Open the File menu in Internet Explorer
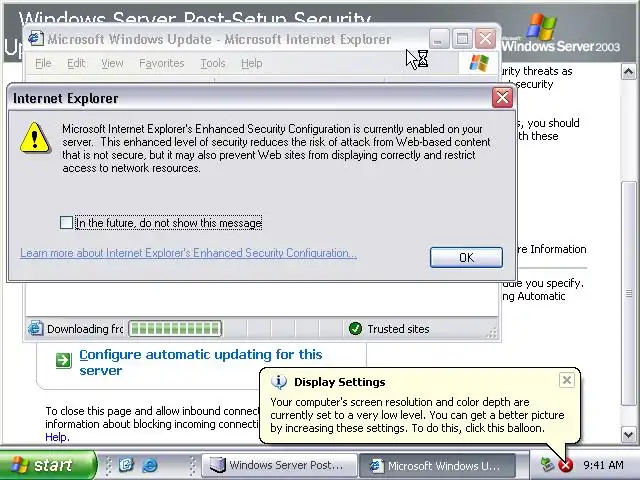Image resolution: width=640 pixels, height=480 pixels. click(43, 63)
